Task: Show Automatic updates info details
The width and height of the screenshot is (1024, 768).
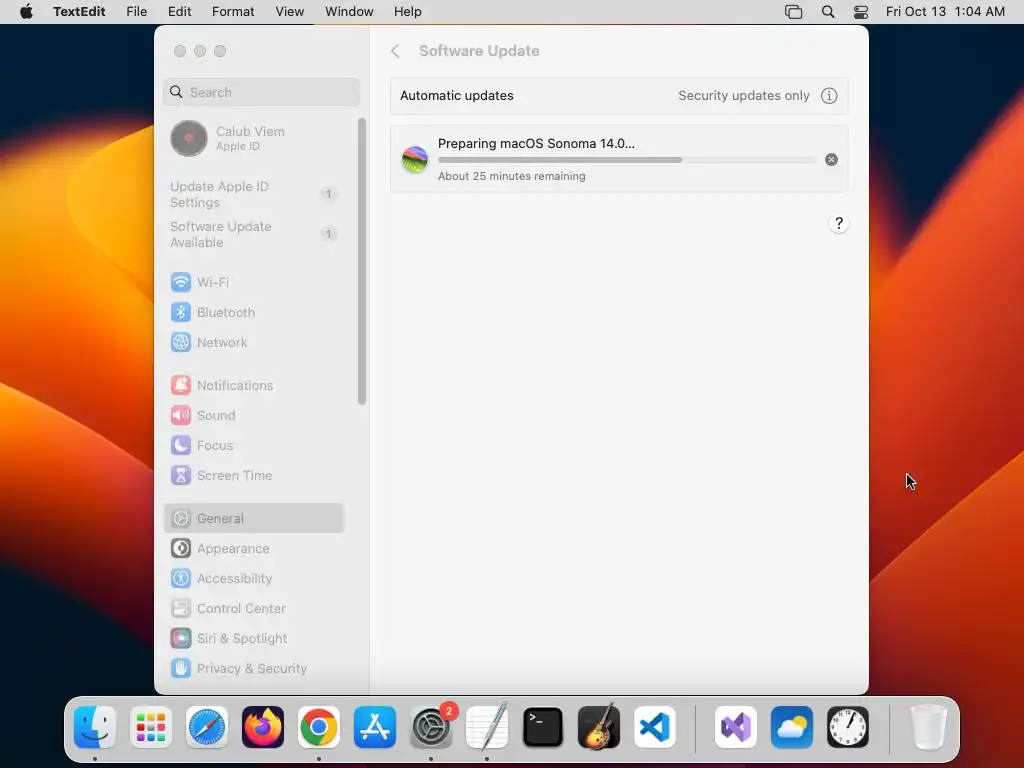Action: (829, 95)
